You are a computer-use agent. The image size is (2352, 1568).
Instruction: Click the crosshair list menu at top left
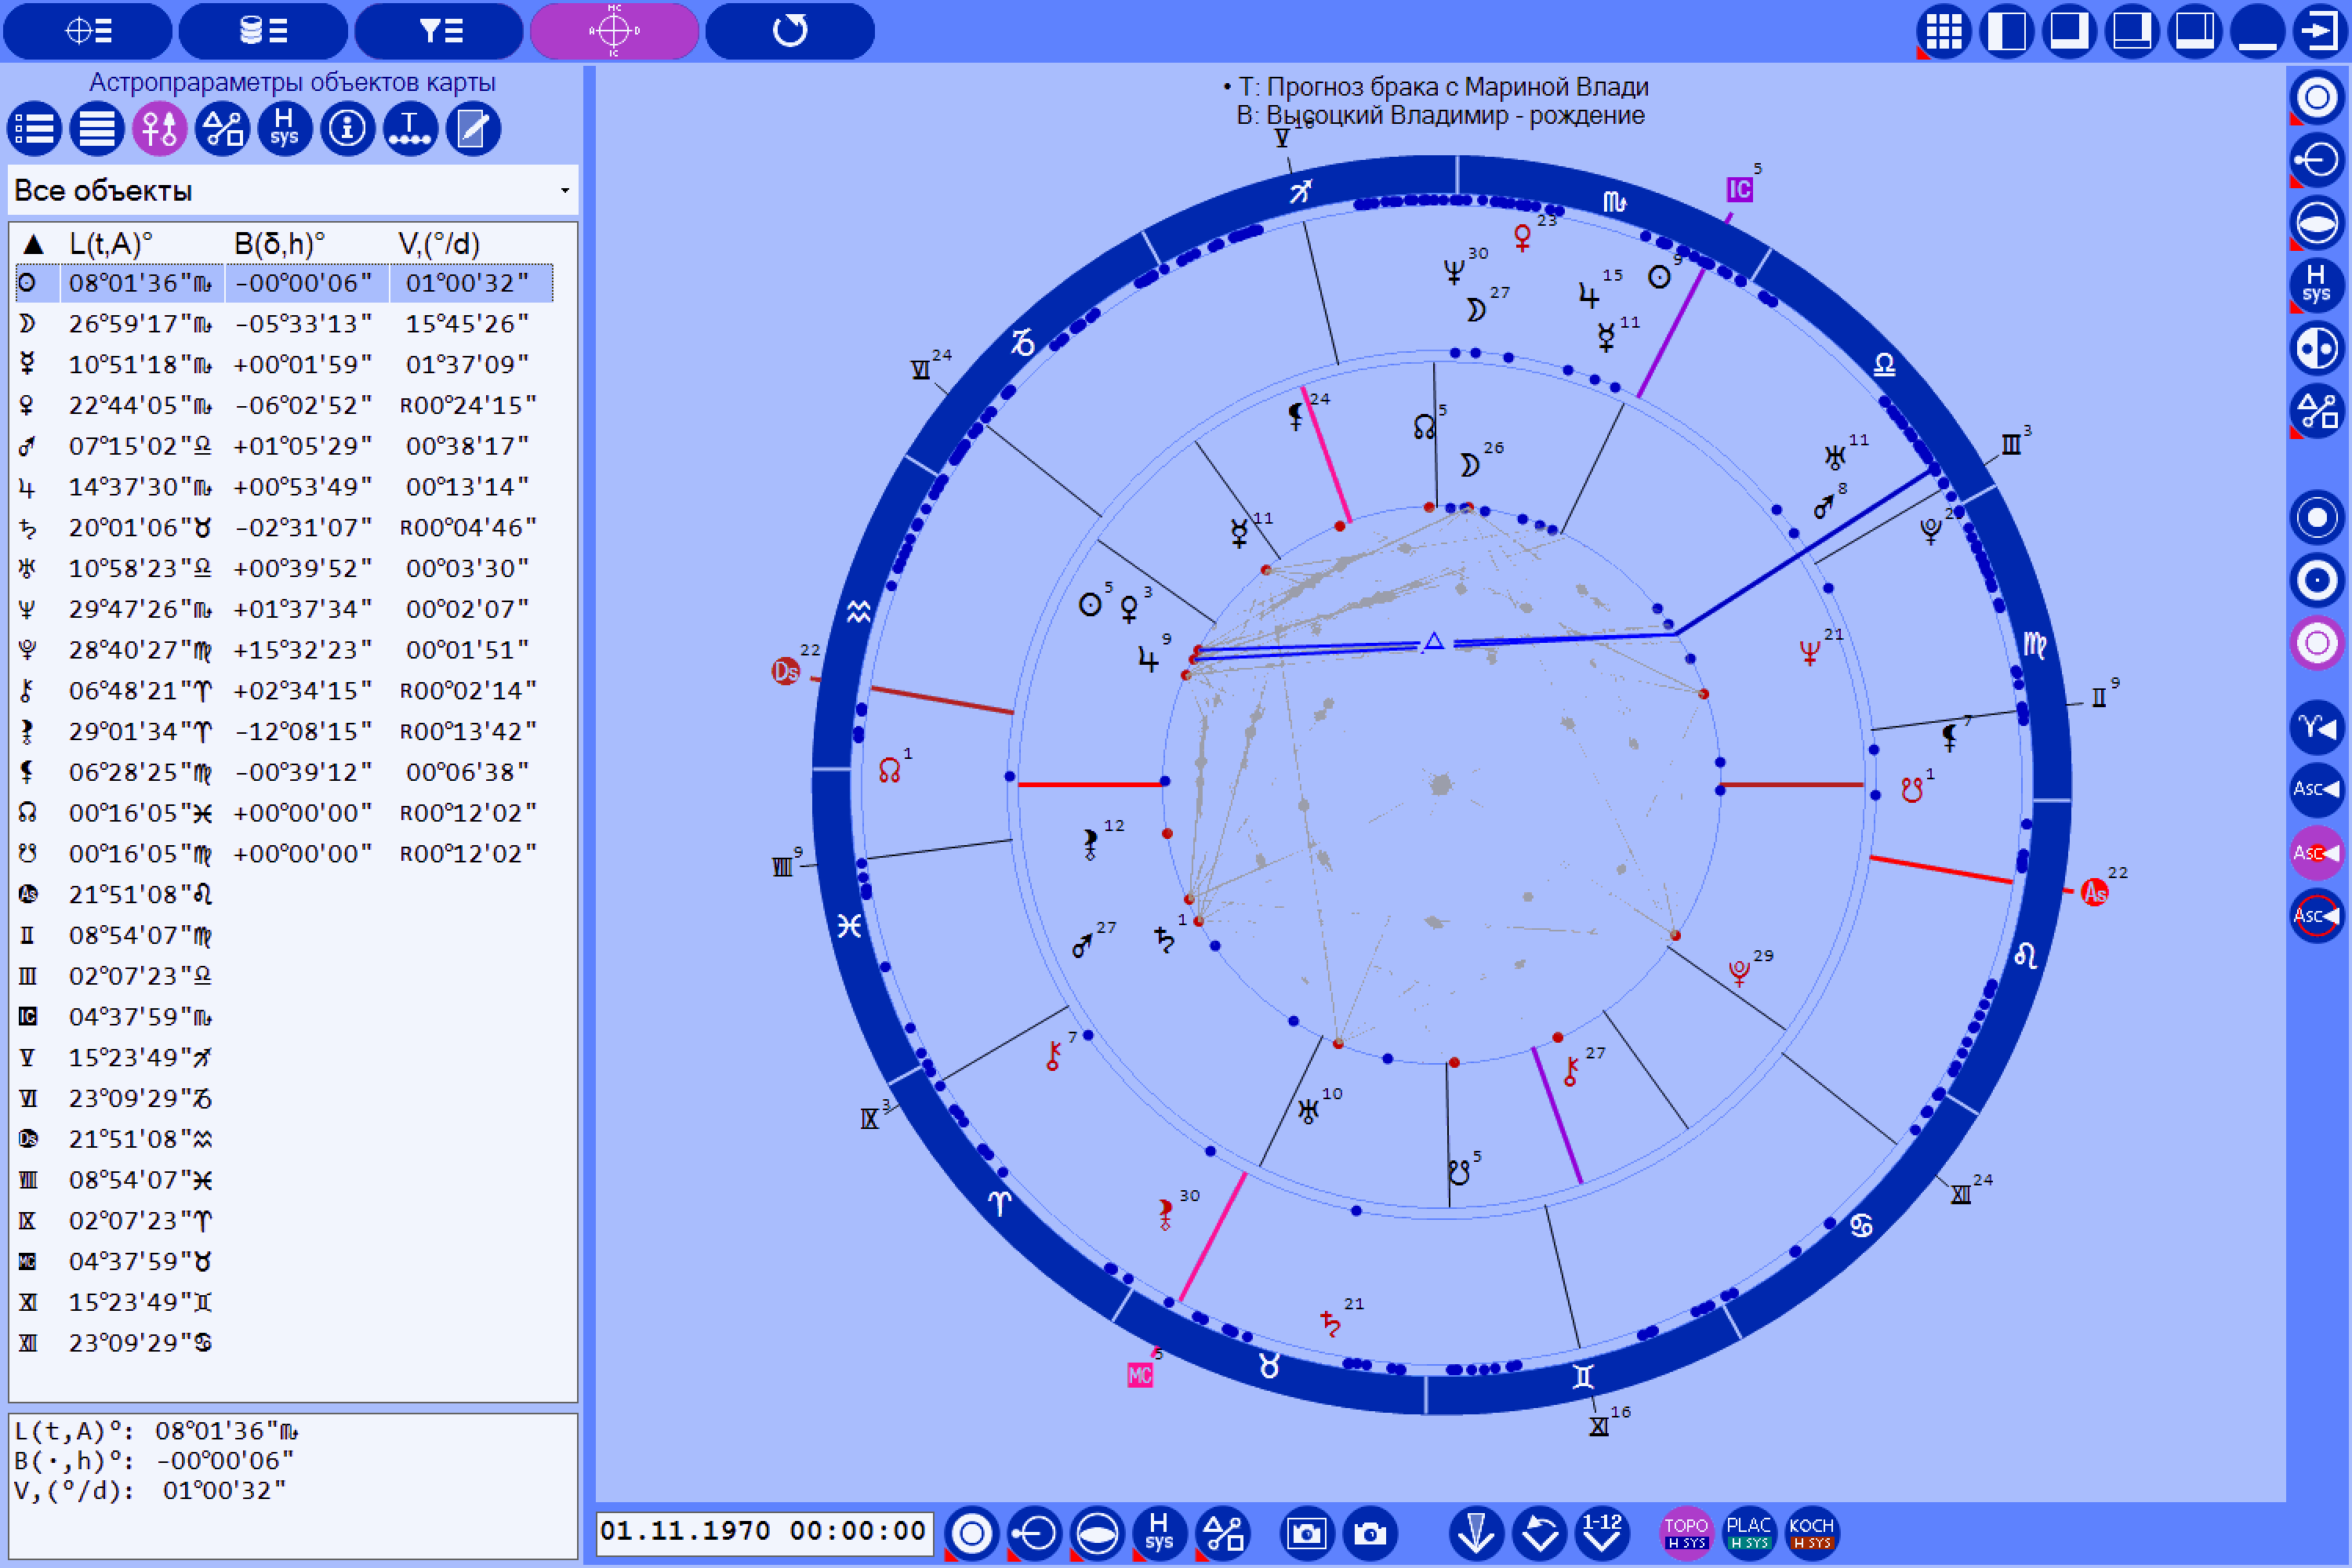coord(86,31)
